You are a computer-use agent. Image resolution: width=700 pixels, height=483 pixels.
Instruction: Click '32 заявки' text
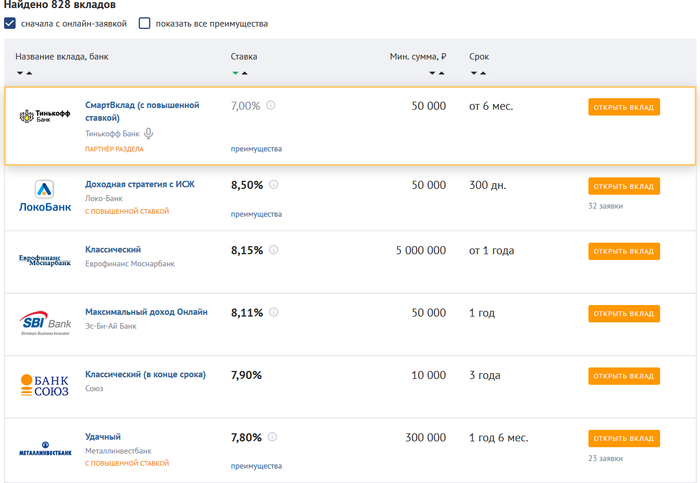(605, 206)
